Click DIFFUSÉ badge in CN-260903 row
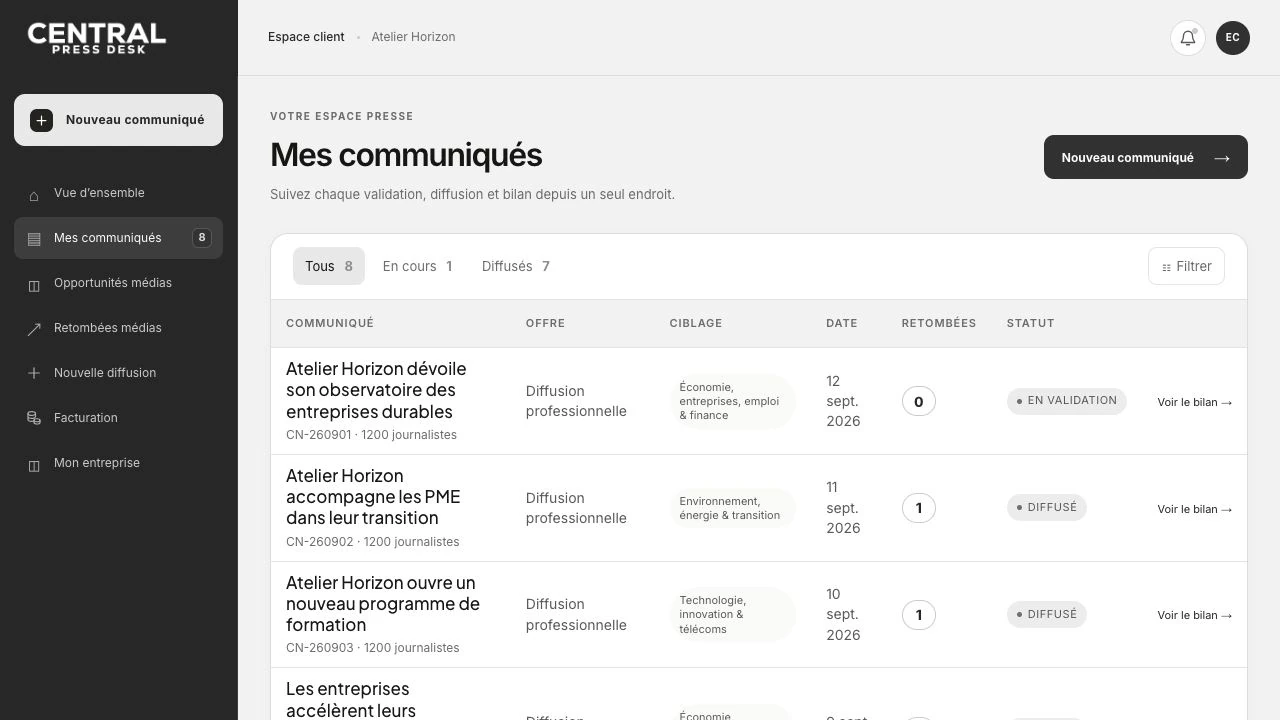The width and height of the screenshot is (1280, 720). [x=1047, y=614]
